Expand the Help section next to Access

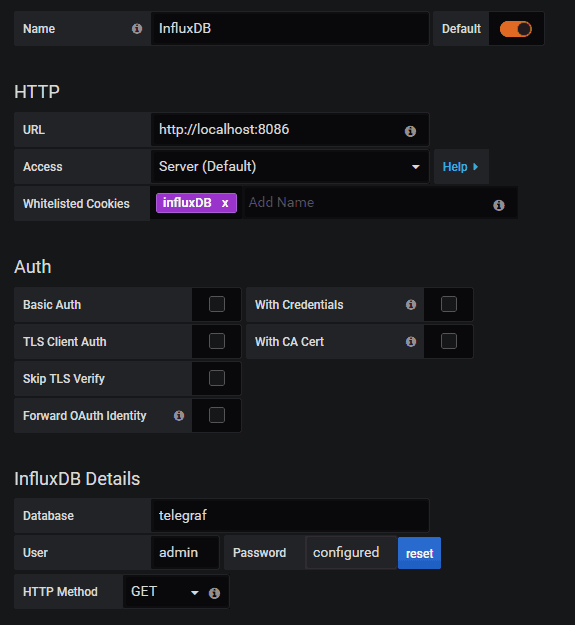coord(461,167)
